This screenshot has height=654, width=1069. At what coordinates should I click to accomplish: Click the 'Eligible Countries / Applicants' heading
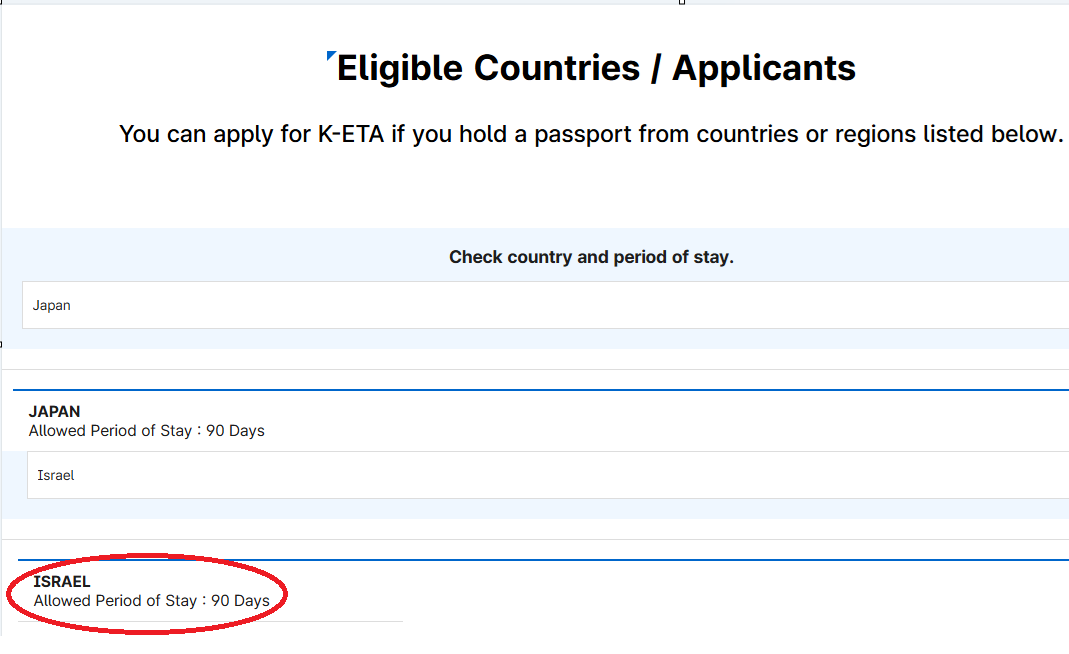pyautogui.click(x=596, y=68)
